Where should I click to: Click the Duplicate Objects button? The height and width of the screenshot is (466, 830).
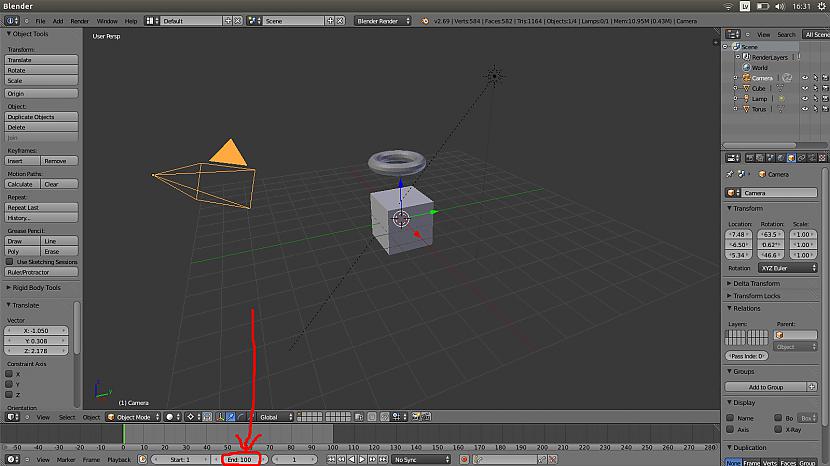coord(41,116)
